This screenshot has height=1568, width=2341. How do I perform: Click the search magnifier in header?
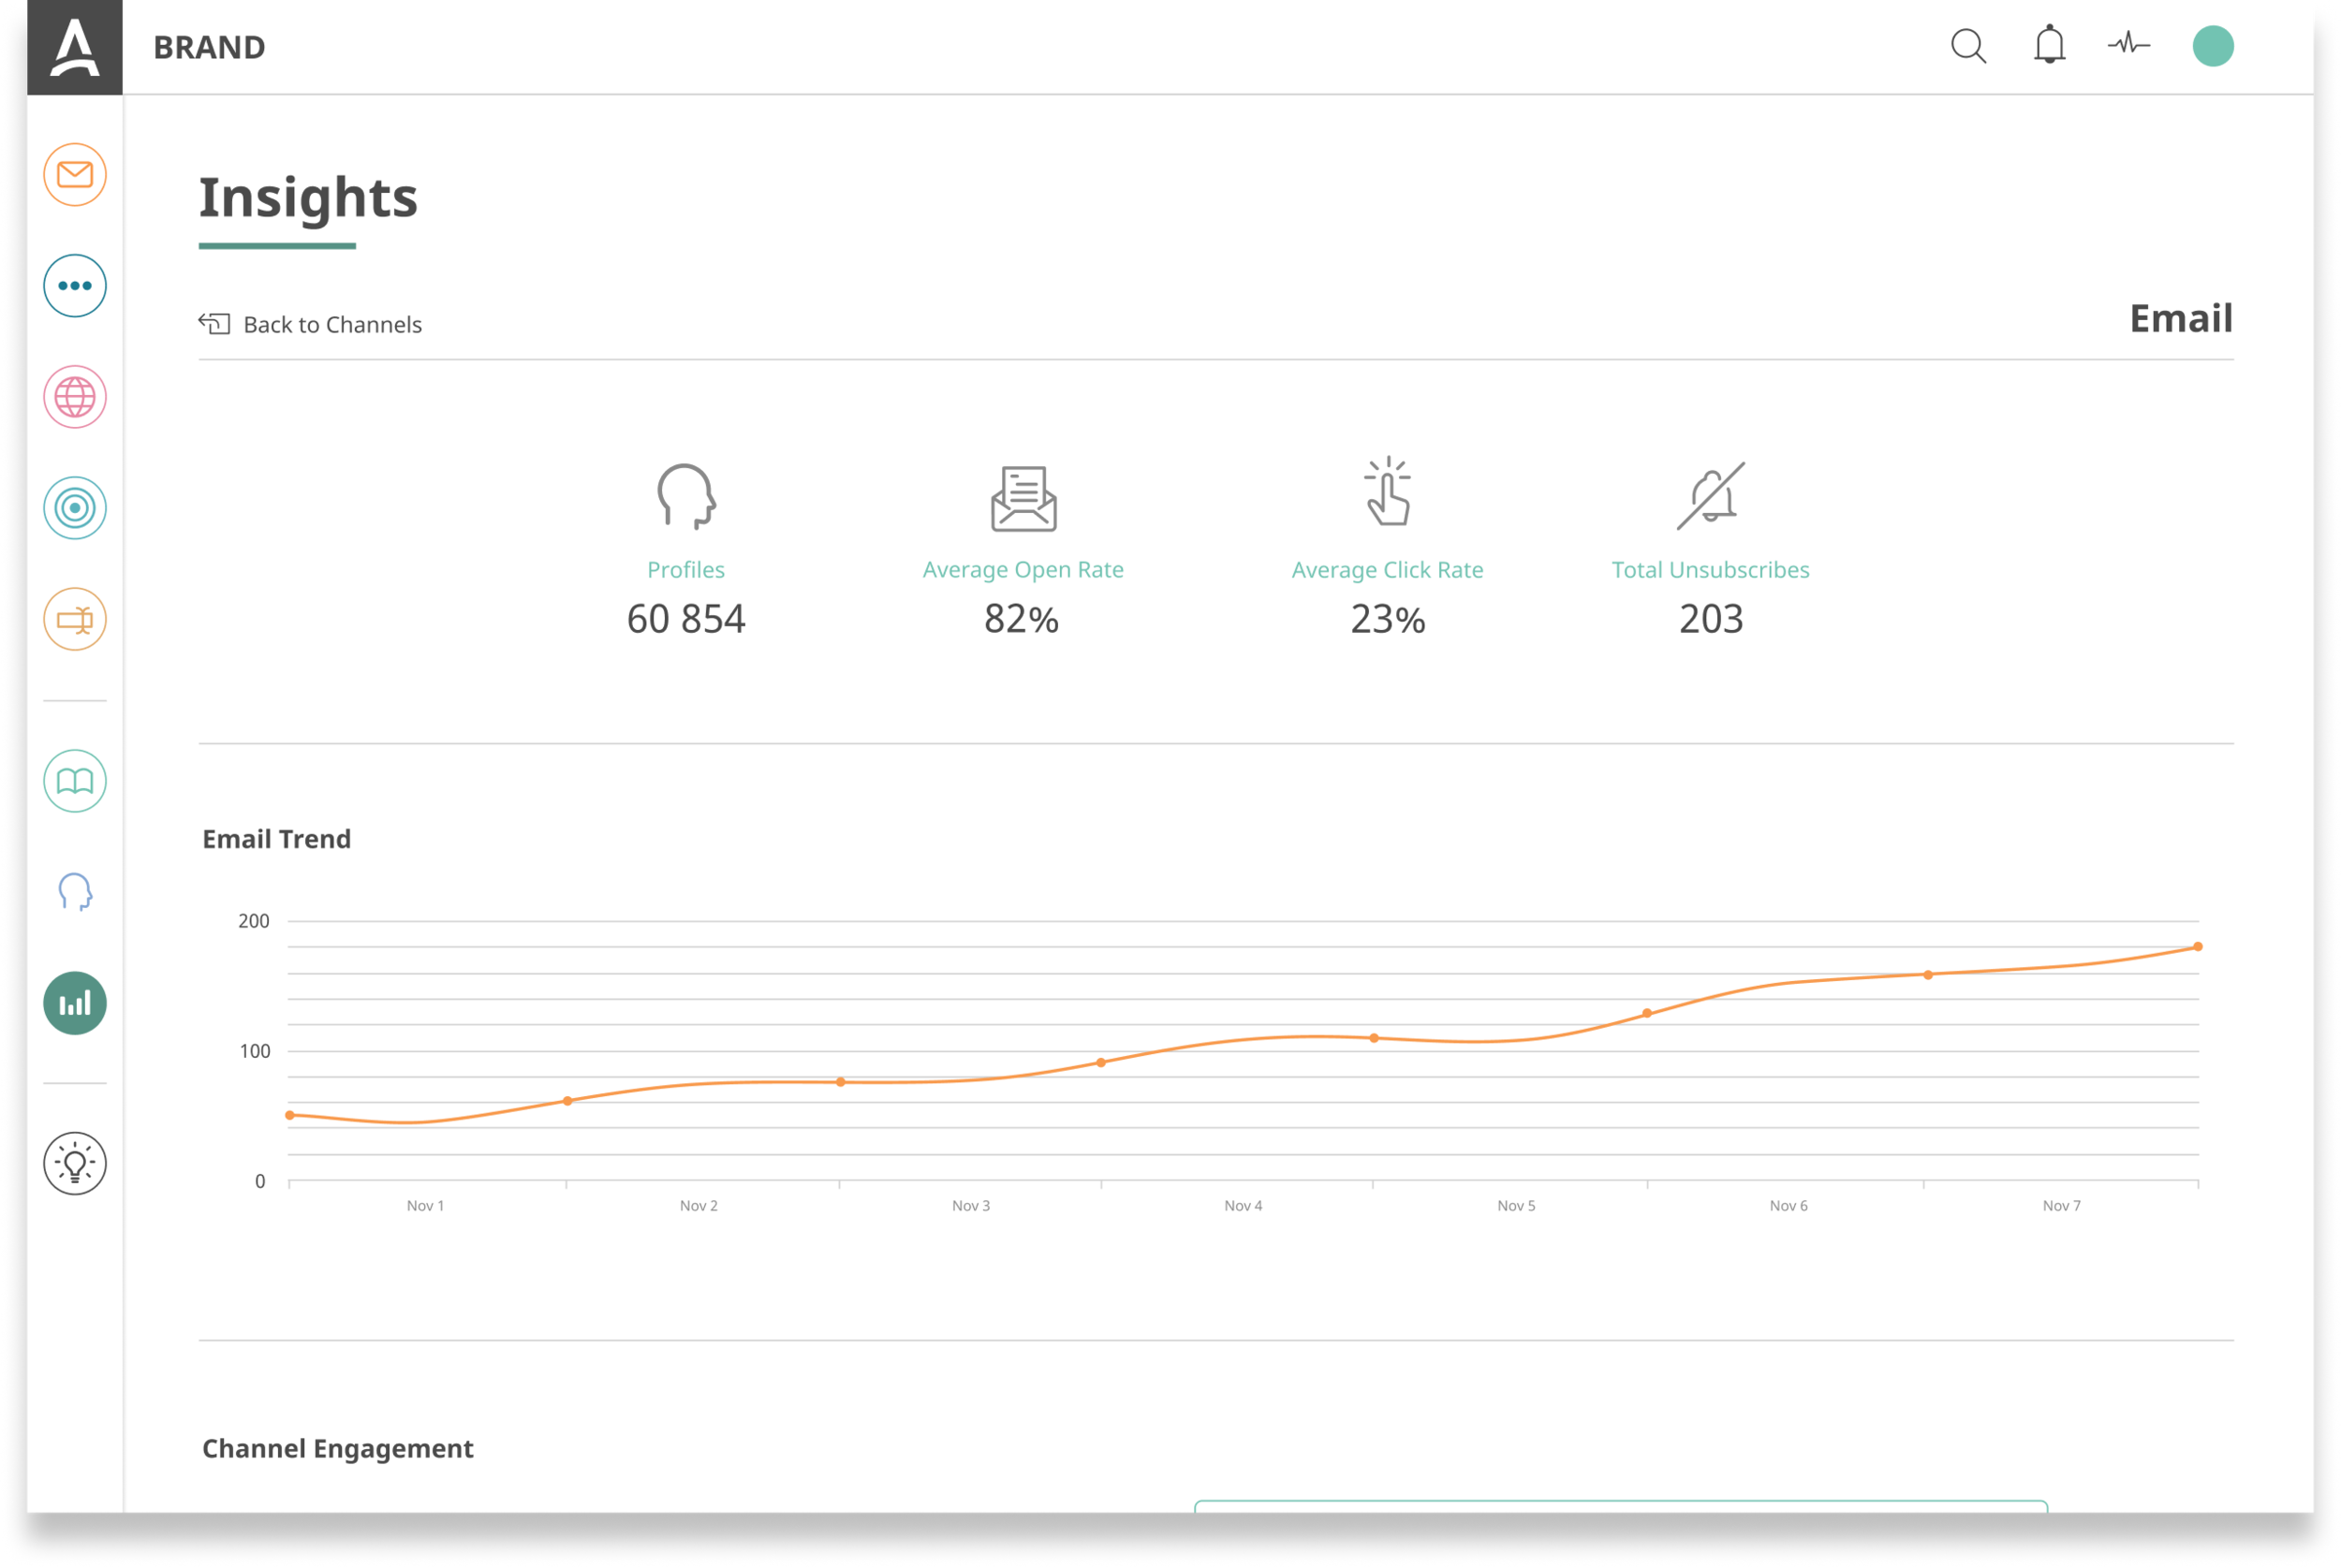point(1968,46)
